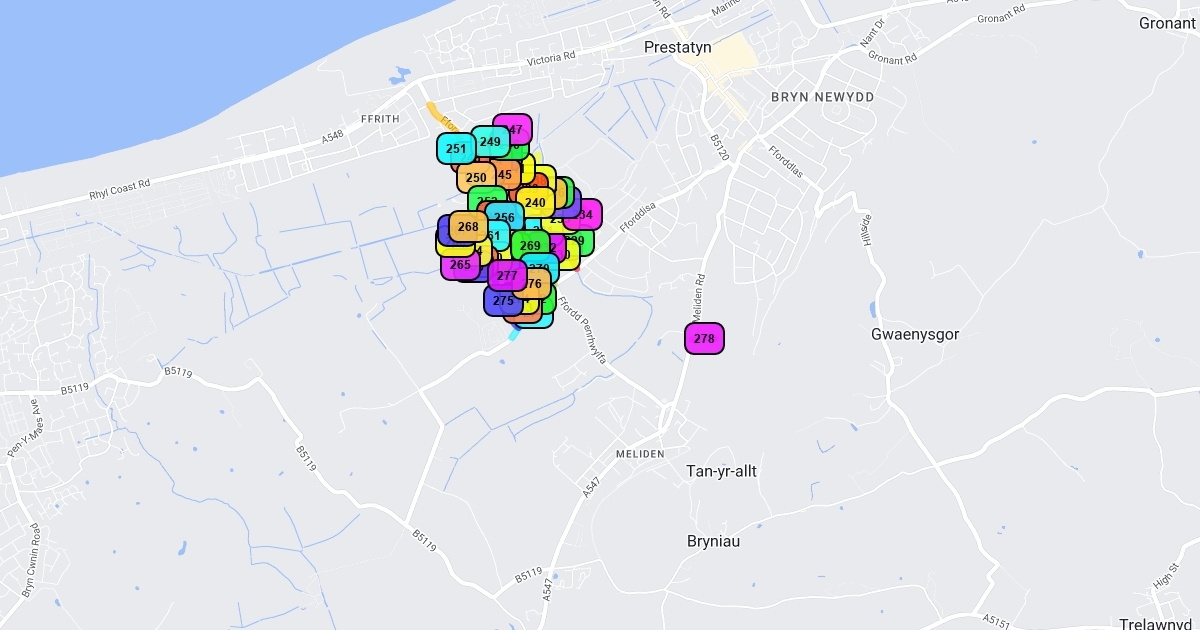Open the cyan marker labeled 256
The height and width of the screenshot is (630, 1200).
pyautogui.click(x=504, y=218)
